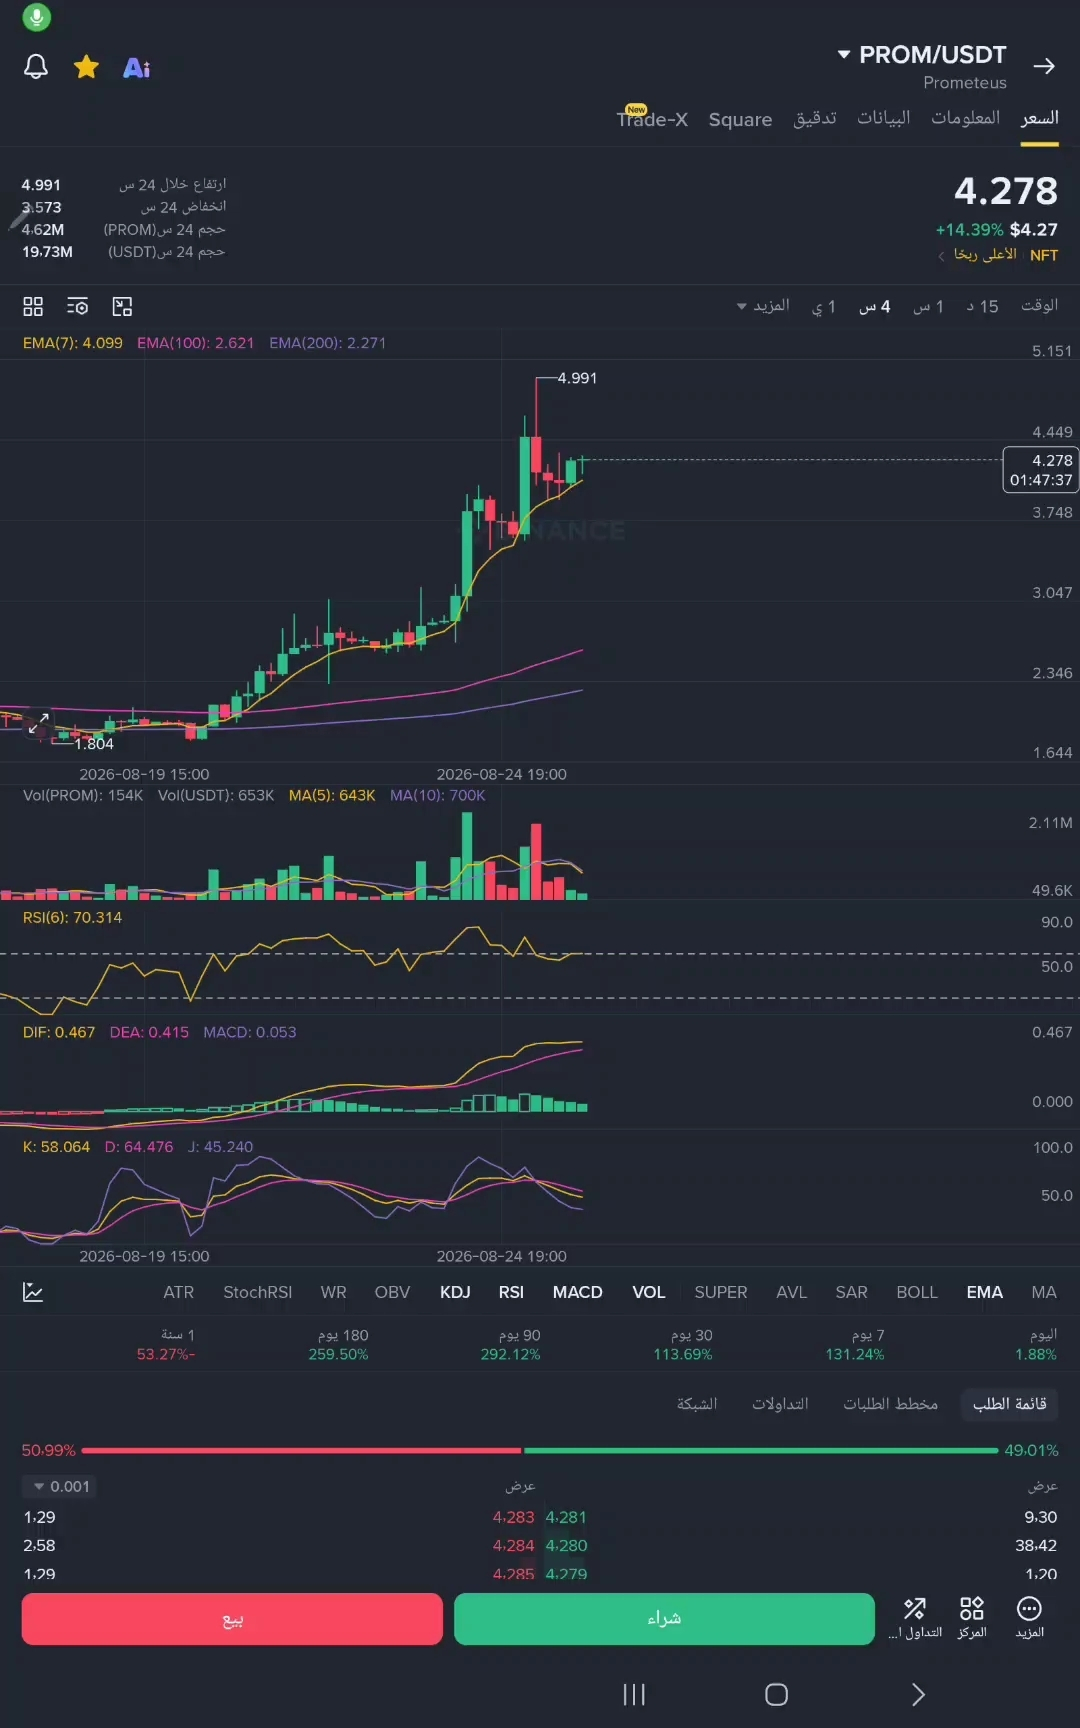This screenshot has height=1728, width=1080.
Task: Select the 15 د timeframe
Action: pyautogui.click(x=982, y=306)
